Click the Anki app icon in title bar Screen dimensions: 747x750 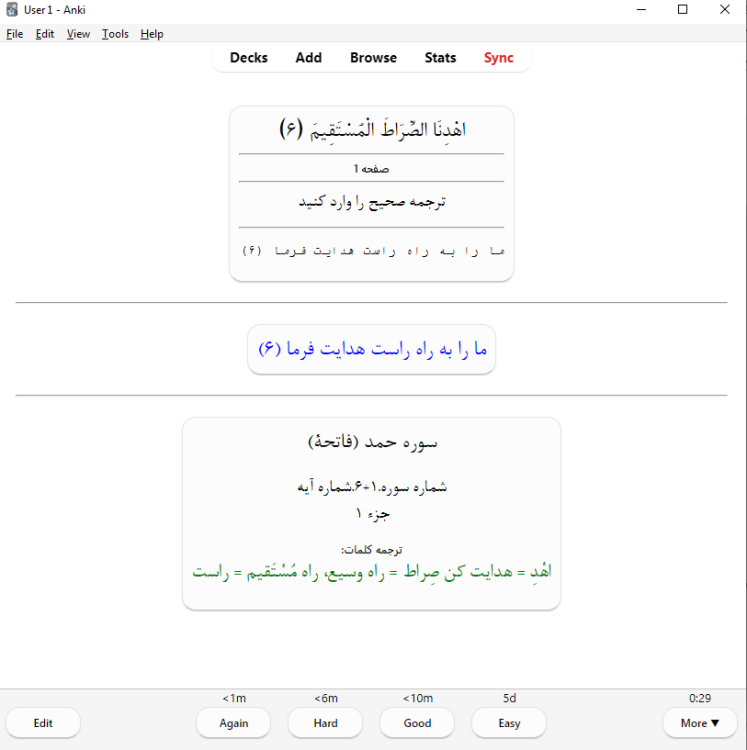(11, 10)
